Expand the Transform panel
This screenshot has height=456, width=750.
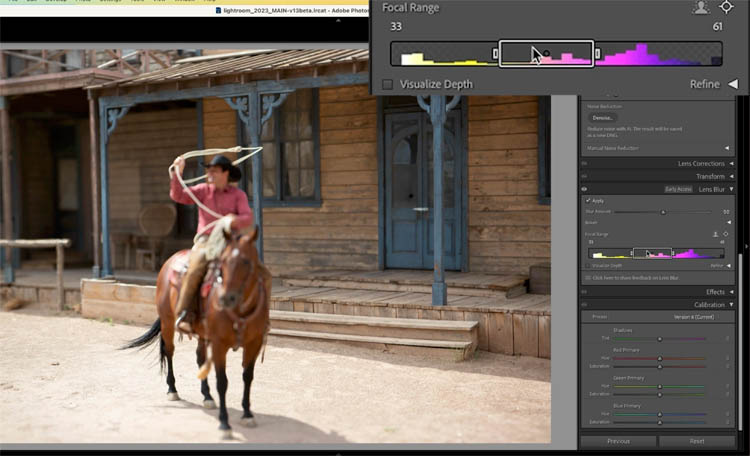(731, 176)
